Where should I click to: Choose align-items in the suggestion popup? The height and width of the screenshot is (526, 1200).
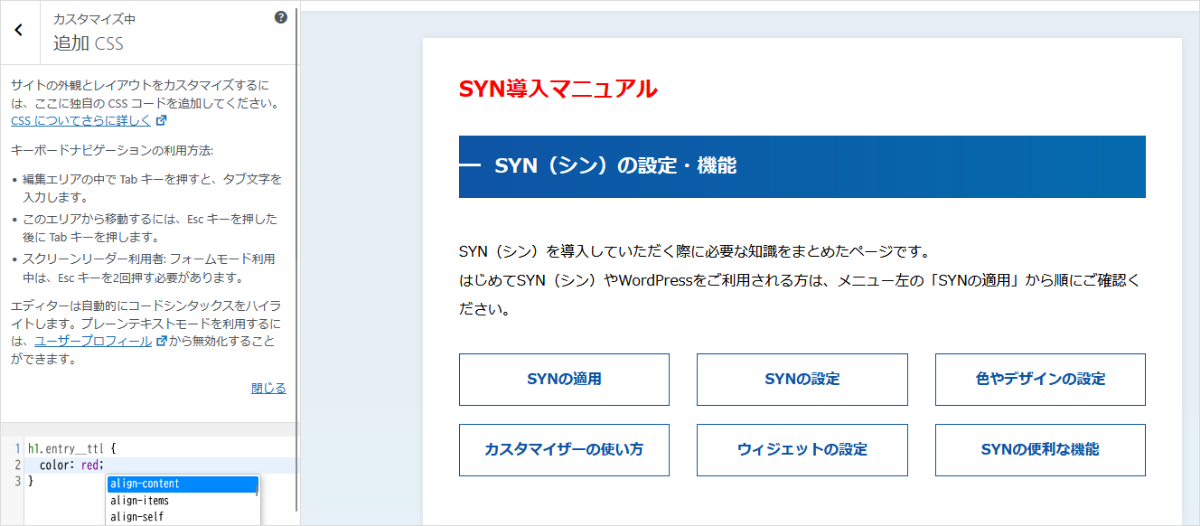pyautogui.click(x=139, y=500)
